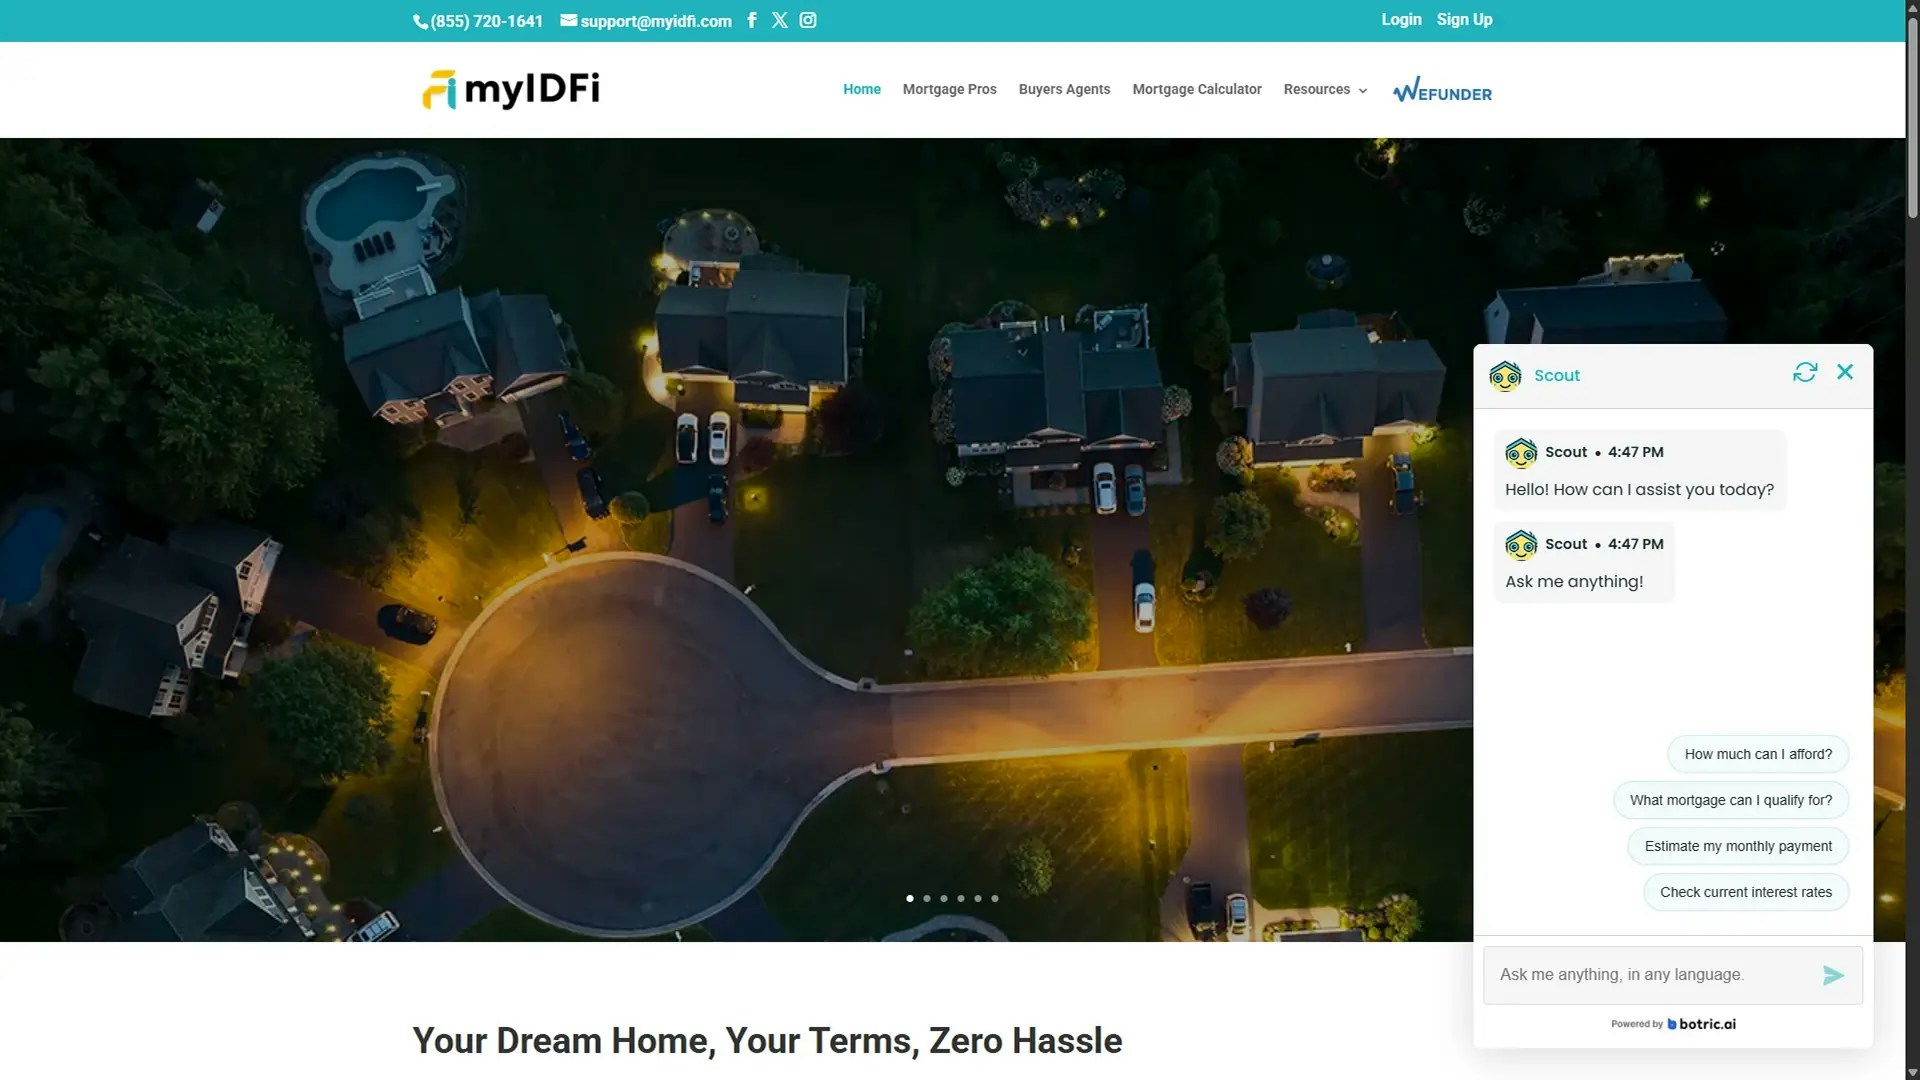
Task: Open Mortgage Calculator page
Action: pos(1196,89)
